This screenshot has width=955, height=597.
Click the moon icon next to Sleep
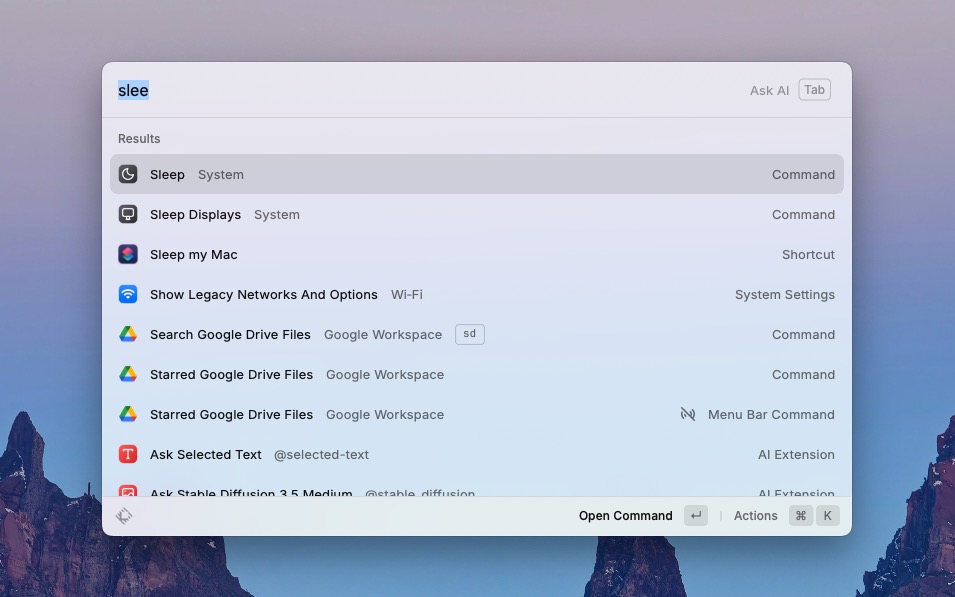point(128,174)
